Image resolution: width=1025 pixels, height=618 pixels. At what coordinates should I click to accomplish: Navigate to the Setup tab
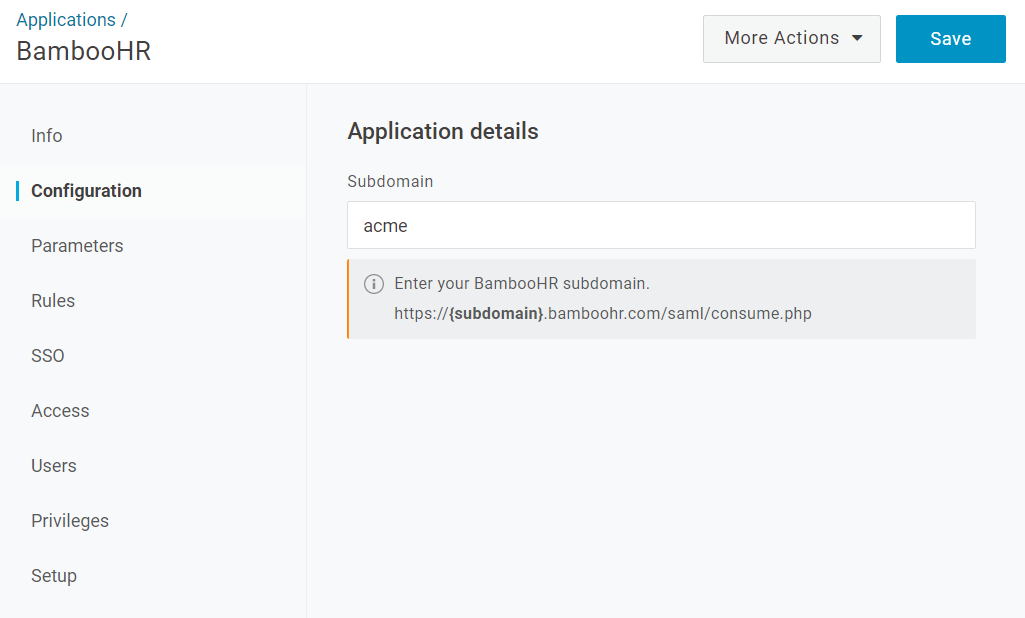click(54, 575)
